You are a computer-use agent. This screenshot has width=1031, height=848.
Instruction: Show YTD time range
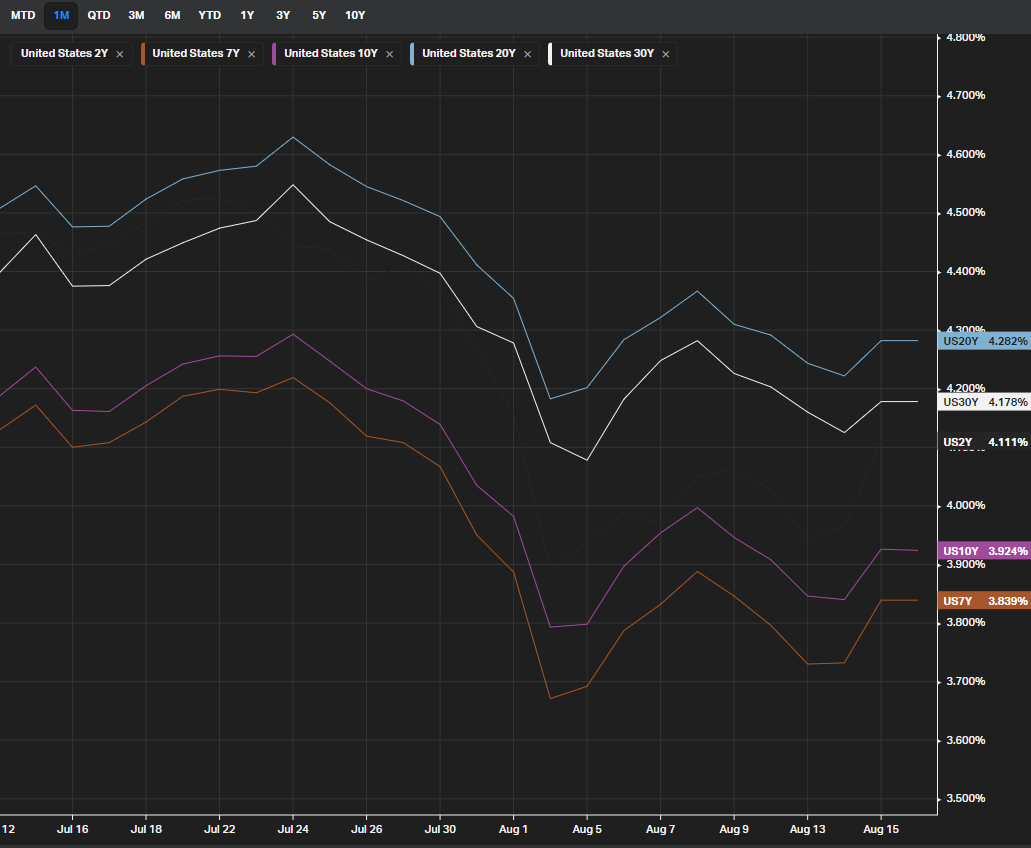click(210, 15)
